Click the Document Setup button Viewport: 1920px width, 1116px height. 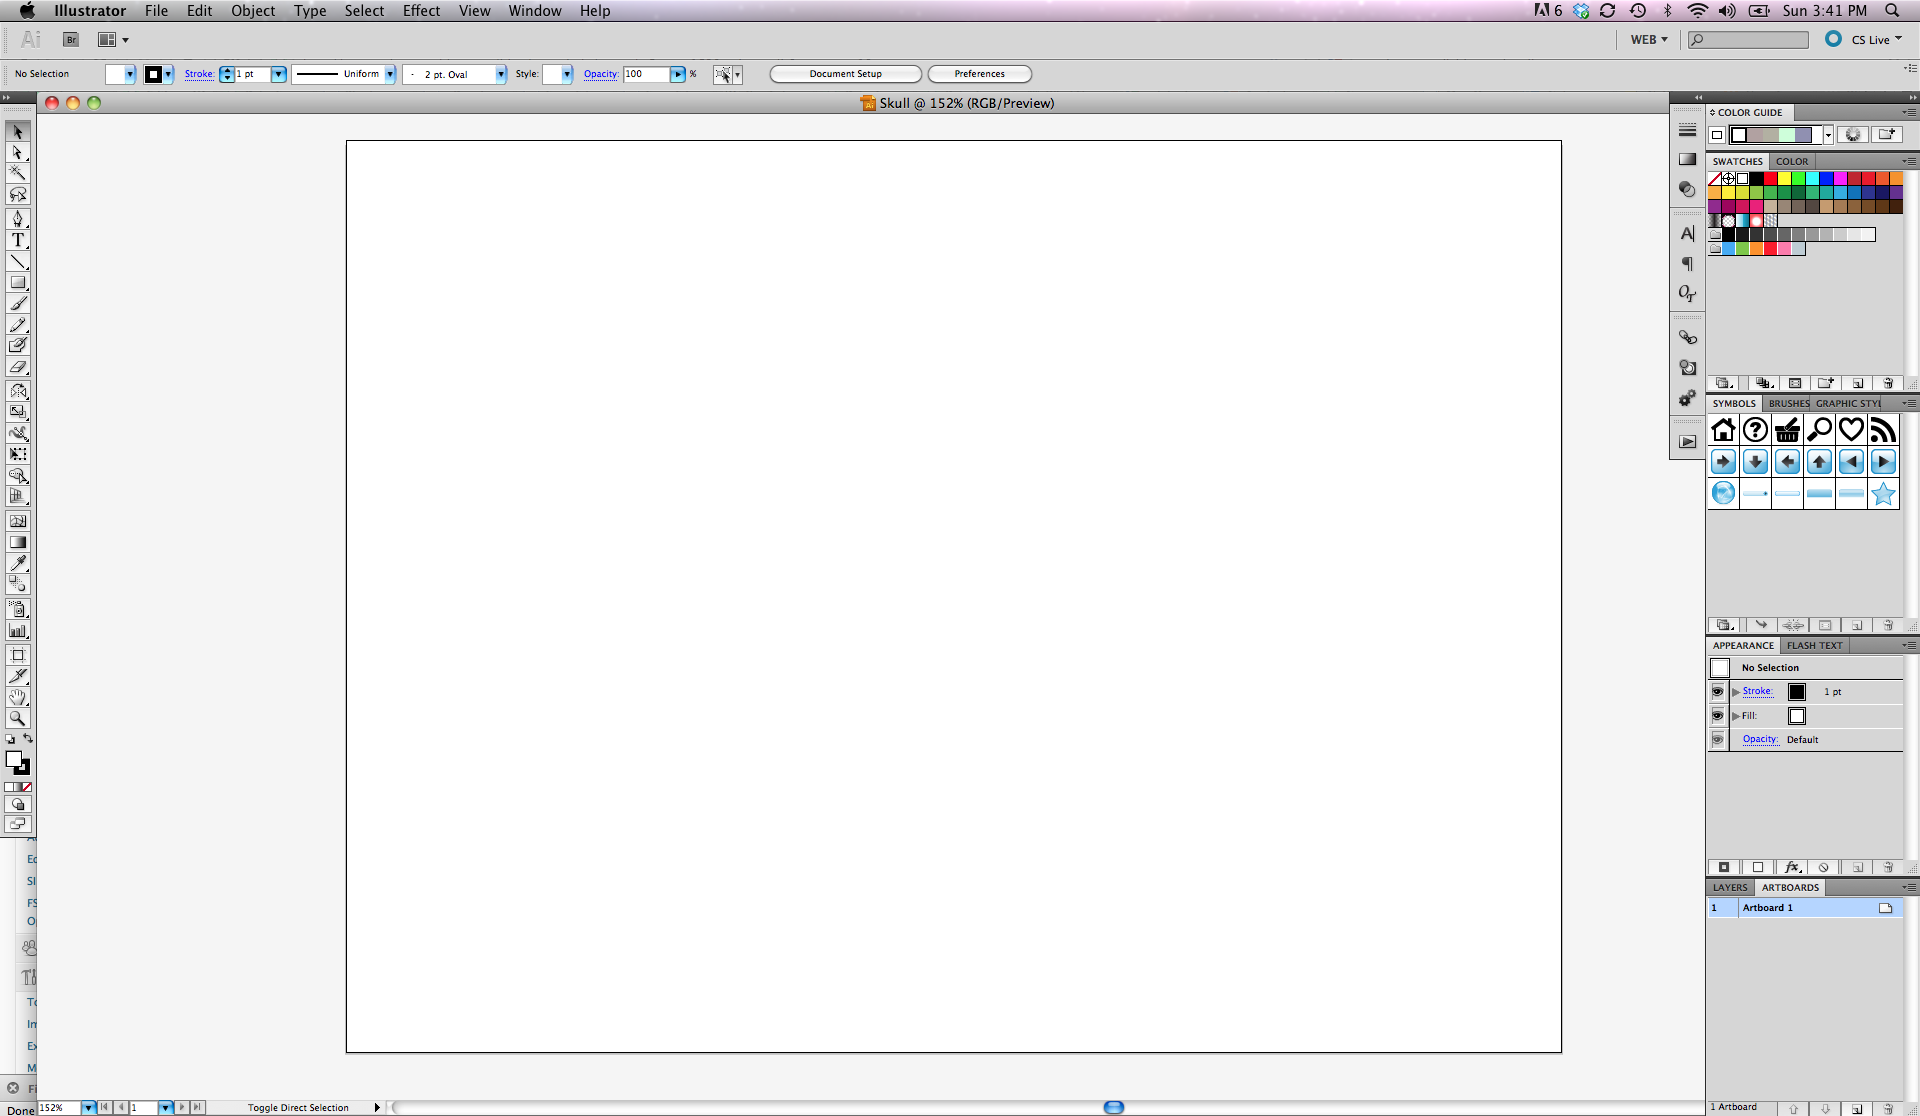point(846,74)
